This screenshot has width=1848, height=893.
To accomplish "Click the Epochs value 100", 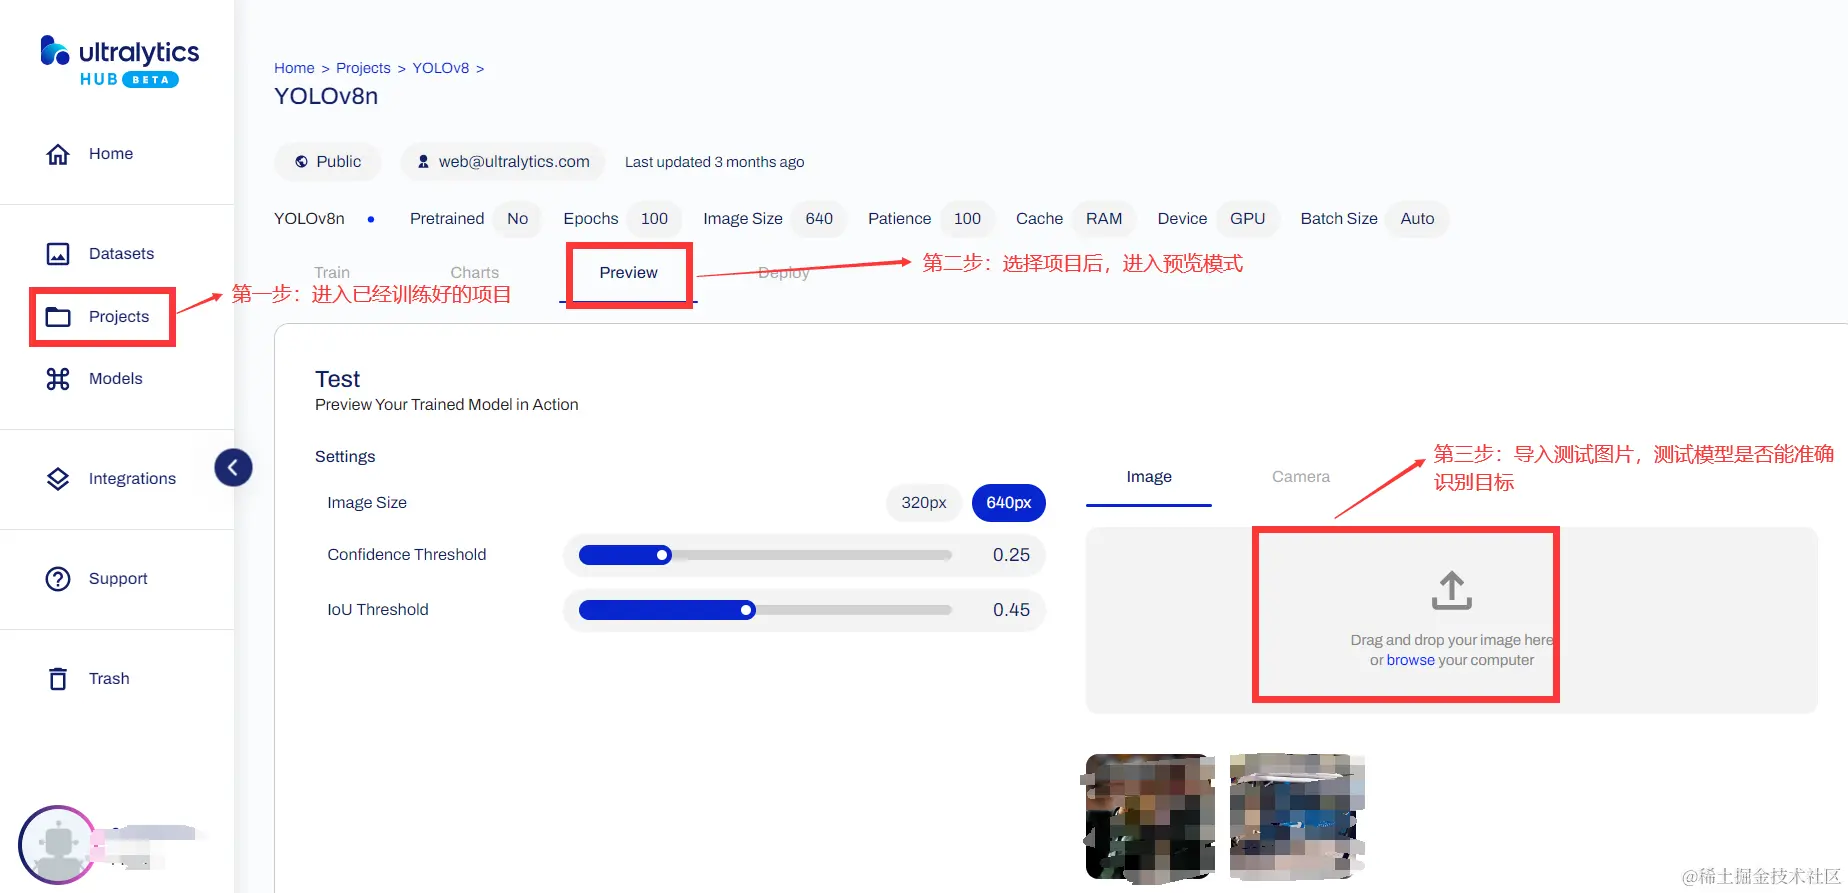I will [x=654, y=219].
